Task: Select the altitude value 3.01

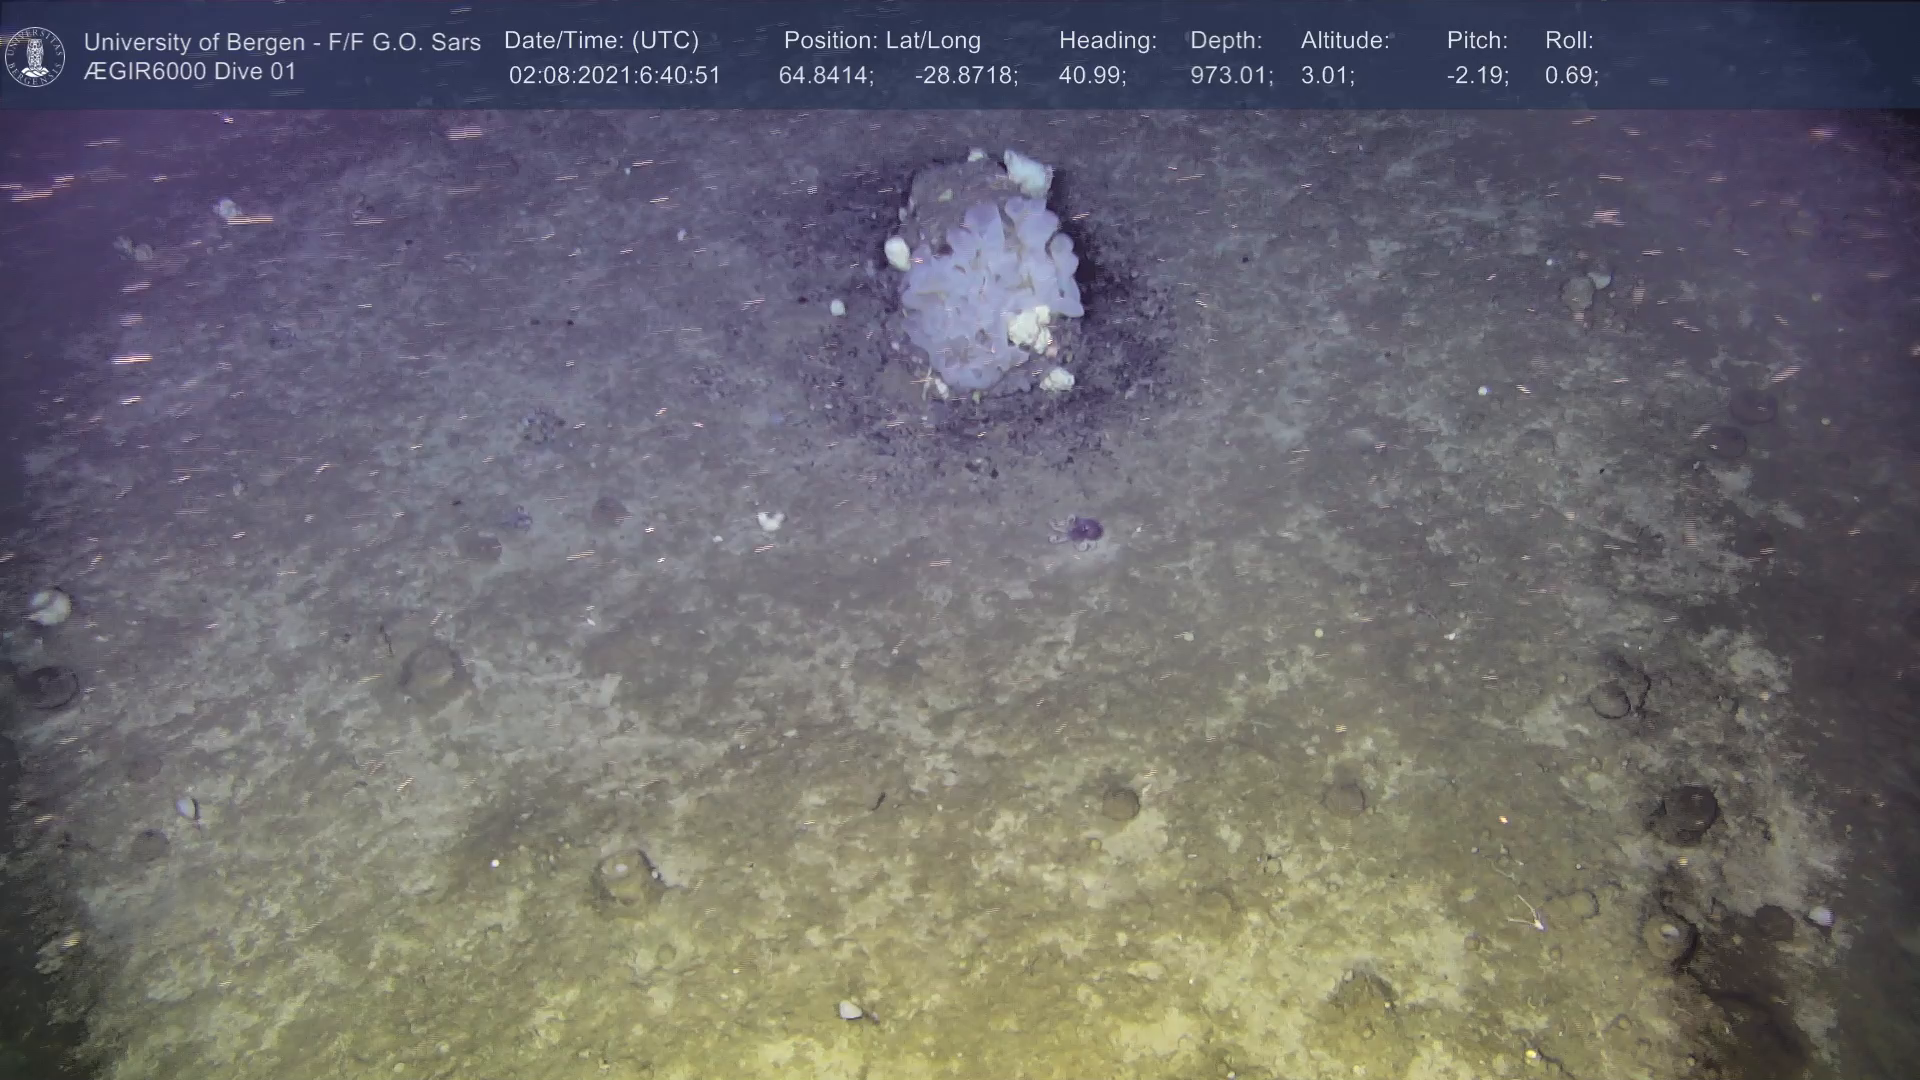Action: 1327,76
